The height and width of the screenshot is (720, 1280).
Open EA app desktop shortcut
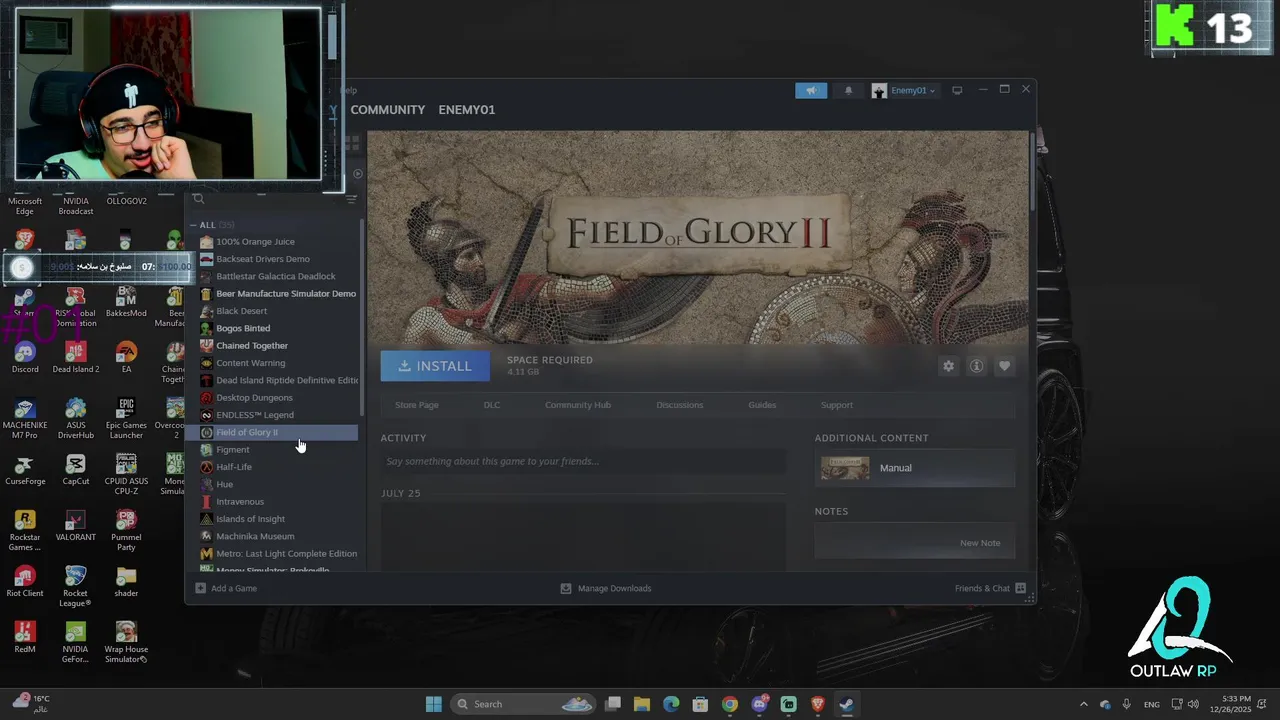pyautogui.click(x=126, y=358)
